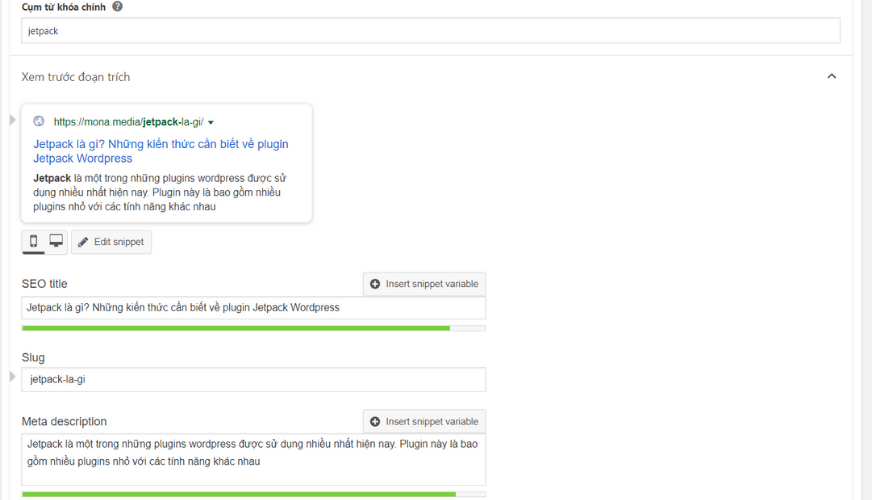Insert snippet variable for Meta description
The width and height of the screenshot is (872, 500).
(424, 421)
